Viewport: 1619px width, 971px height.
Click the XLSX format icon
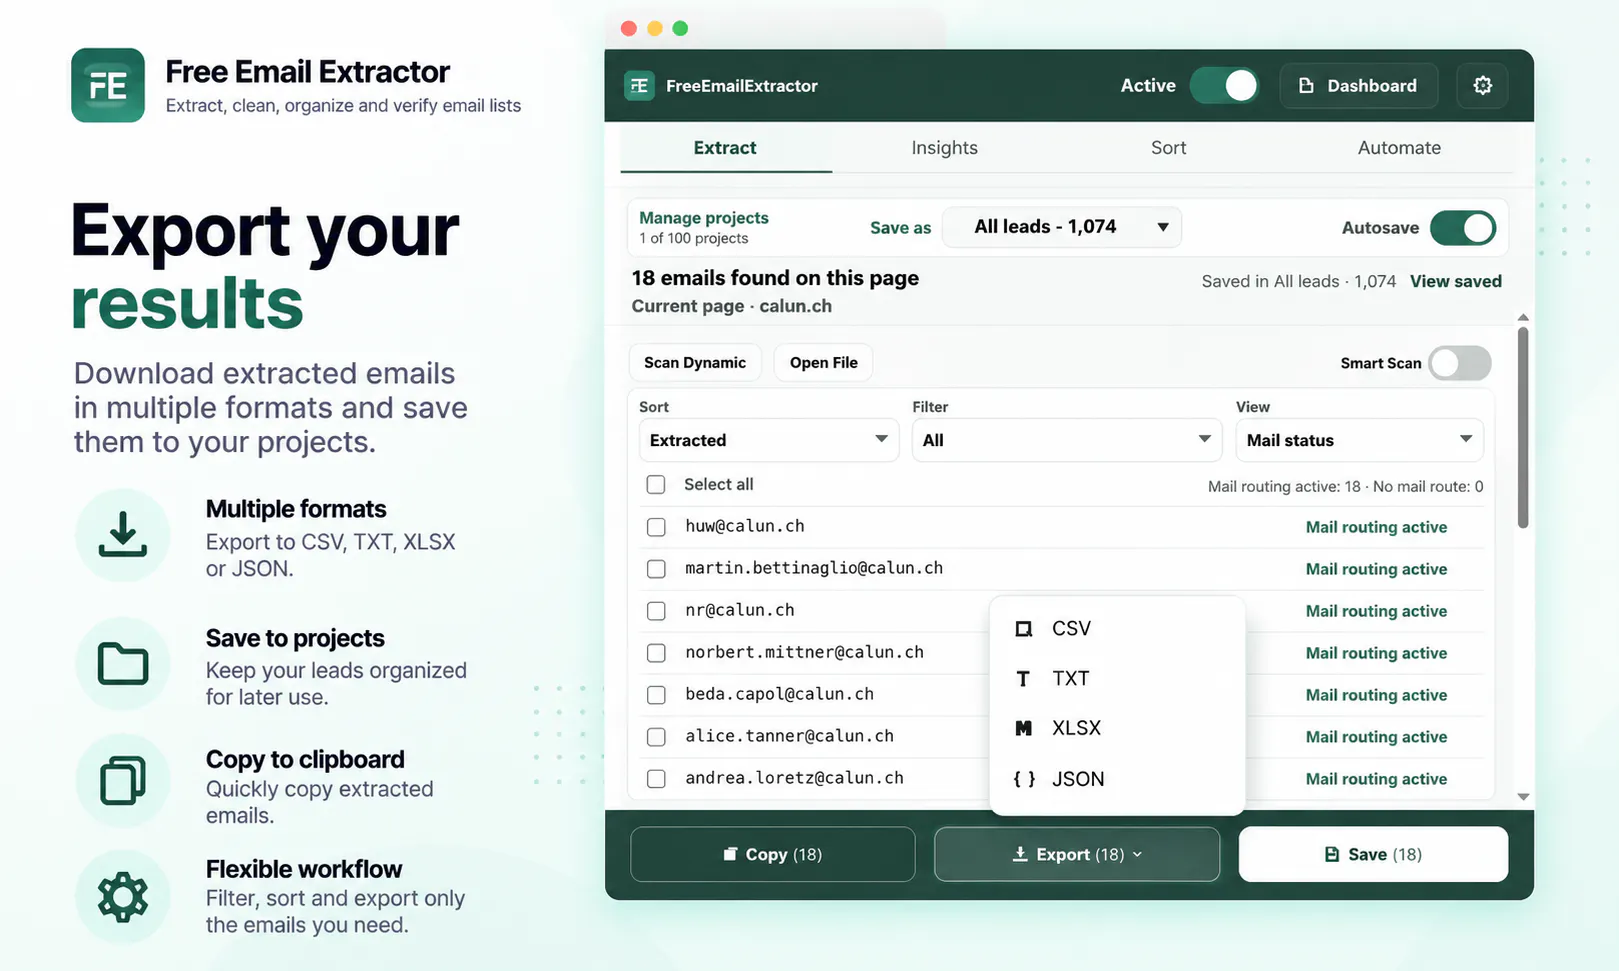coord(1023,728)
